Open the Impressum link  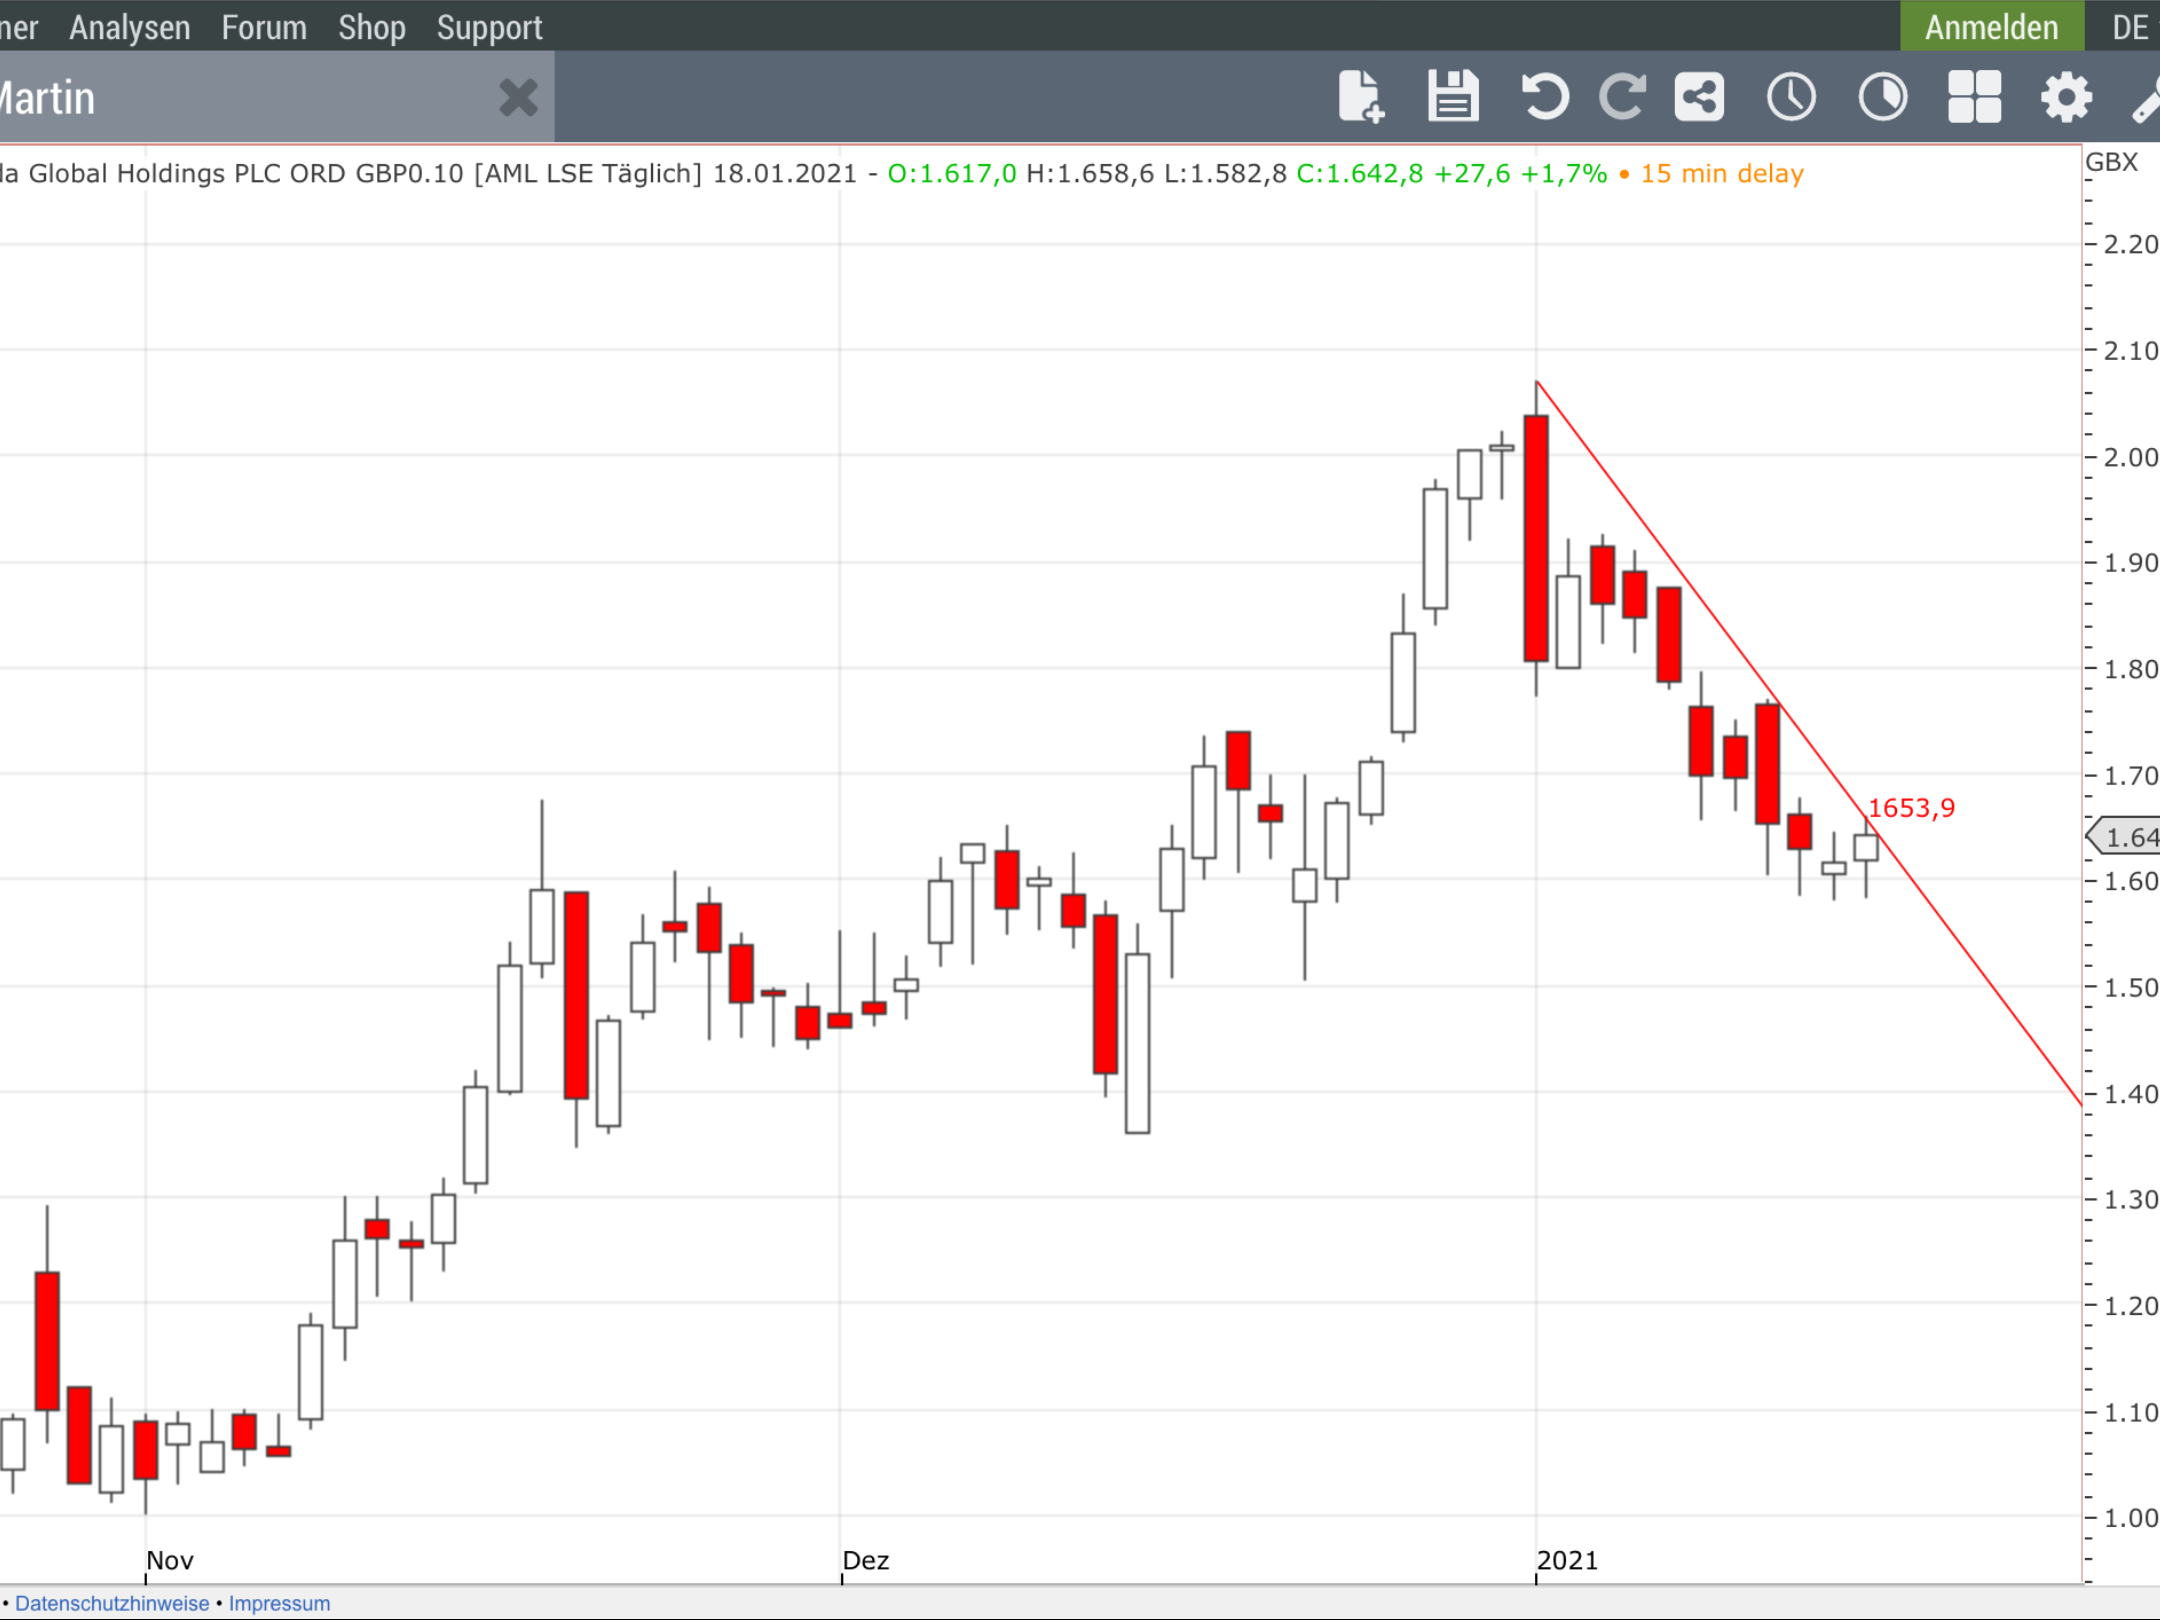click(x=279, y=1603)
